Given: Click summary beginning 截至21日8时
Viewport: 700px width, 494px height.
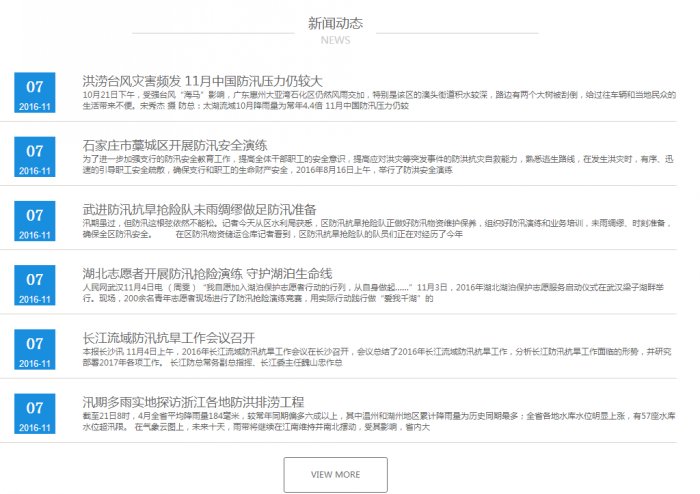Looking at the screenshot, I should [378, 420].
